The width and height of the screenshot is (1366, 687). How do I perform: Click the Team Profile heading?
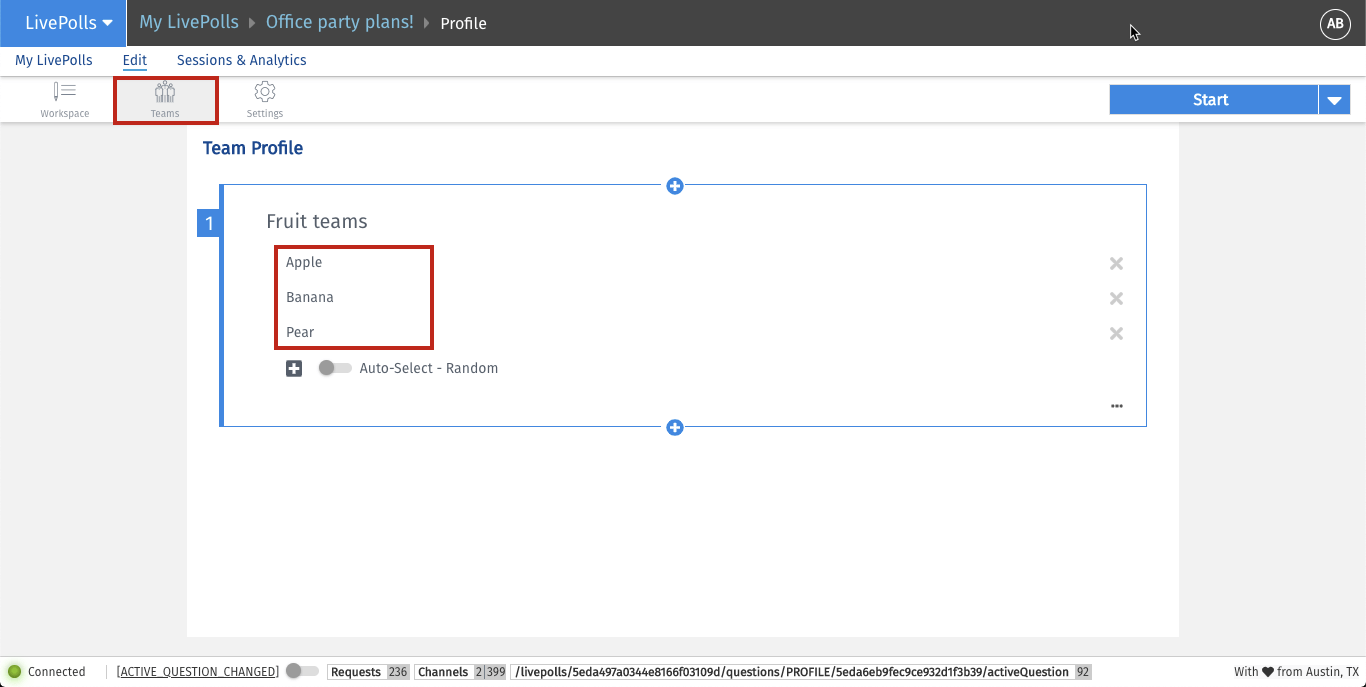tap(253, 148)
